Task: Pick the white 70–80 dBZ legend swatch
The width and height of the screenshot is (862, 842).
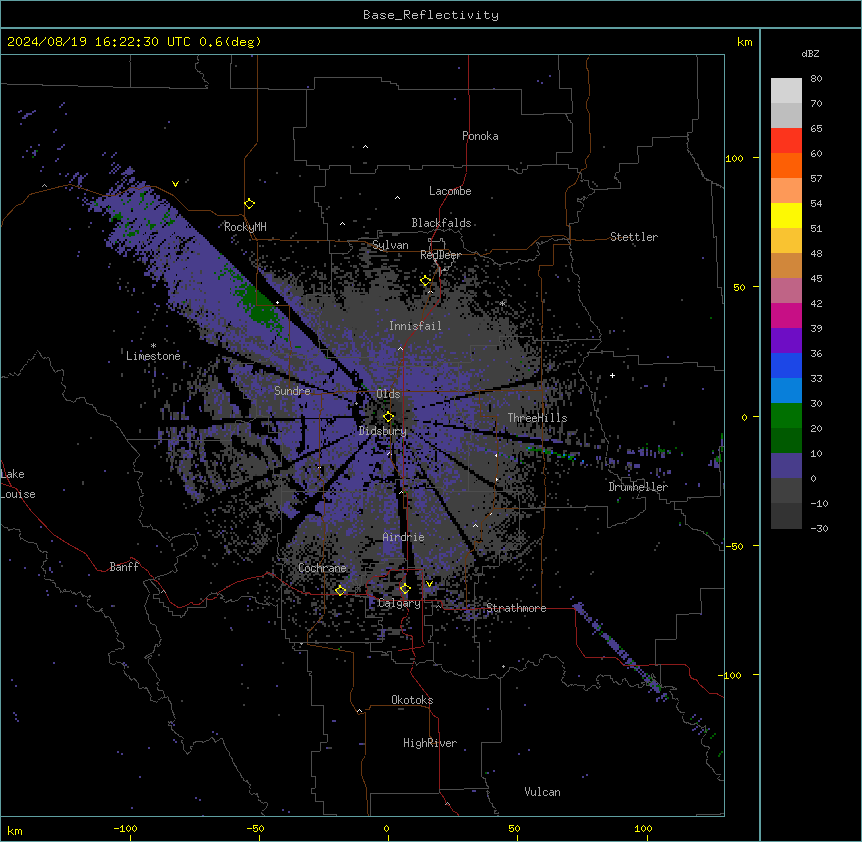Action: pyautogui.click(x=786, y=90)
